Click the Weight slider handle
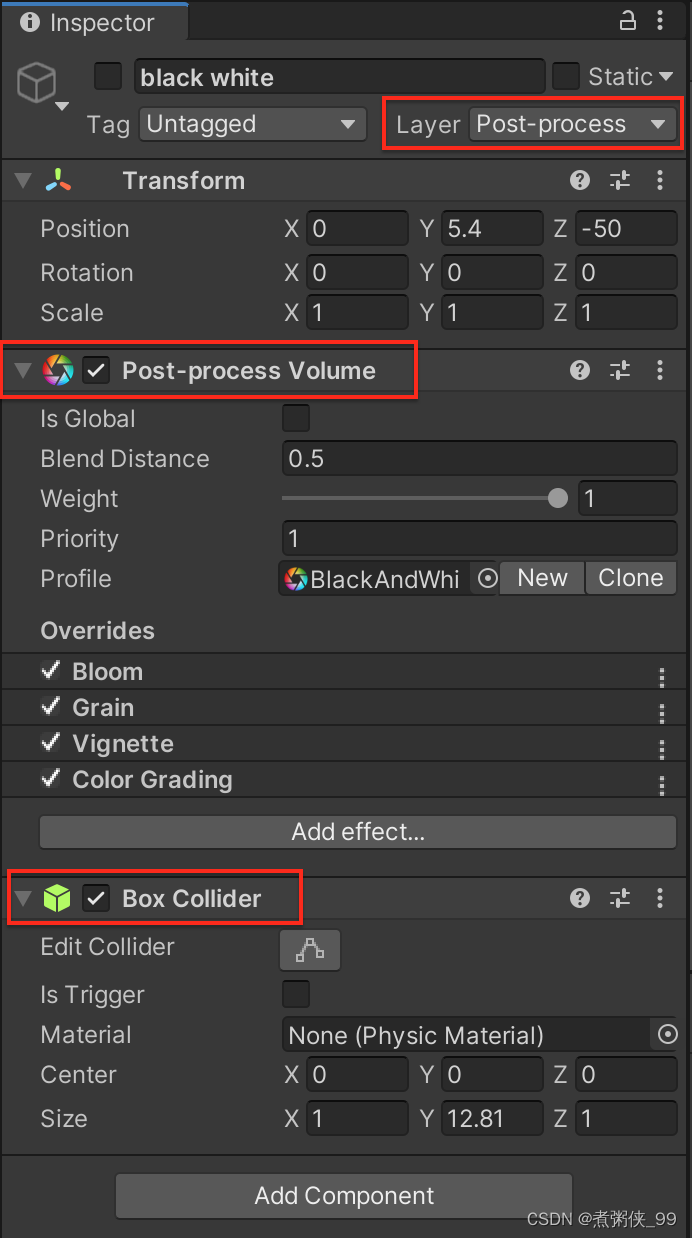692x1238 pixels. (x=558, y=498)
